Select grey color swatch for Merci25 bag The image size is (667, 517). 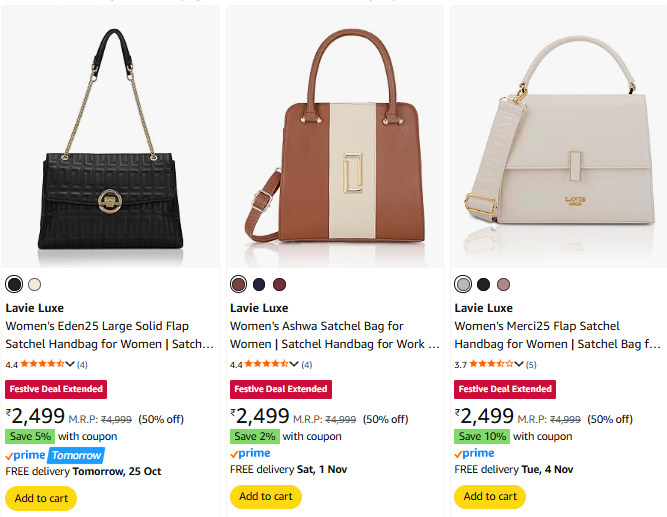(x=463, y=284)
